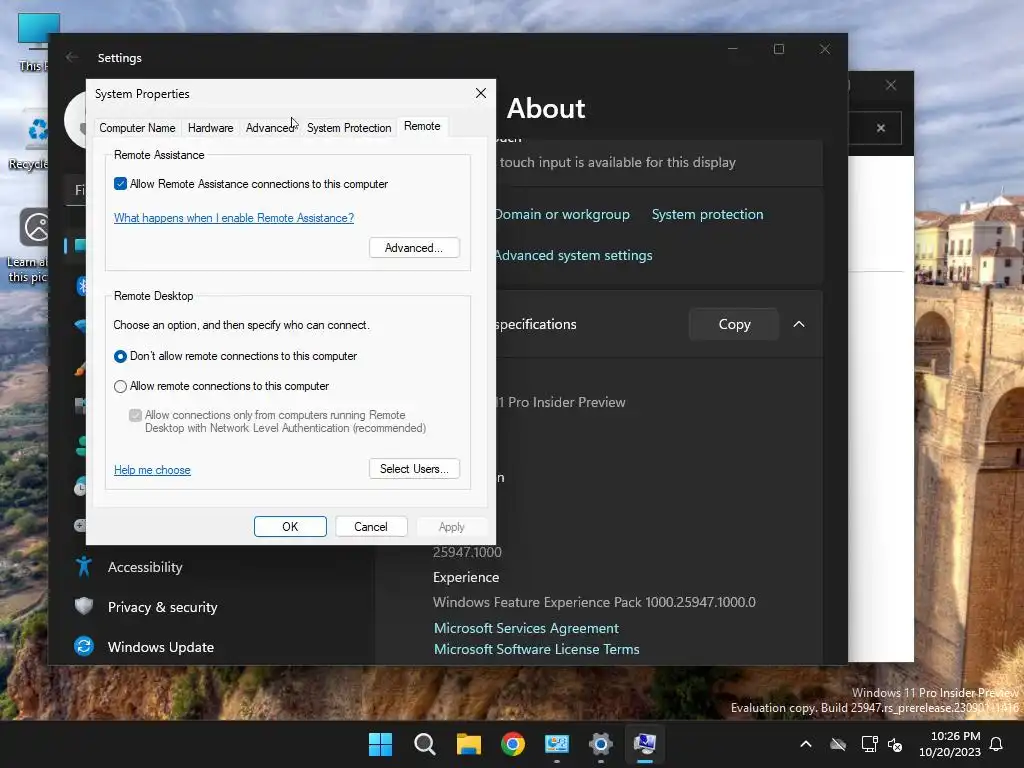Click Learn about this picture desktop icon
The height and width of the screenshot is (768, 1024).
[x=30, y=247]
